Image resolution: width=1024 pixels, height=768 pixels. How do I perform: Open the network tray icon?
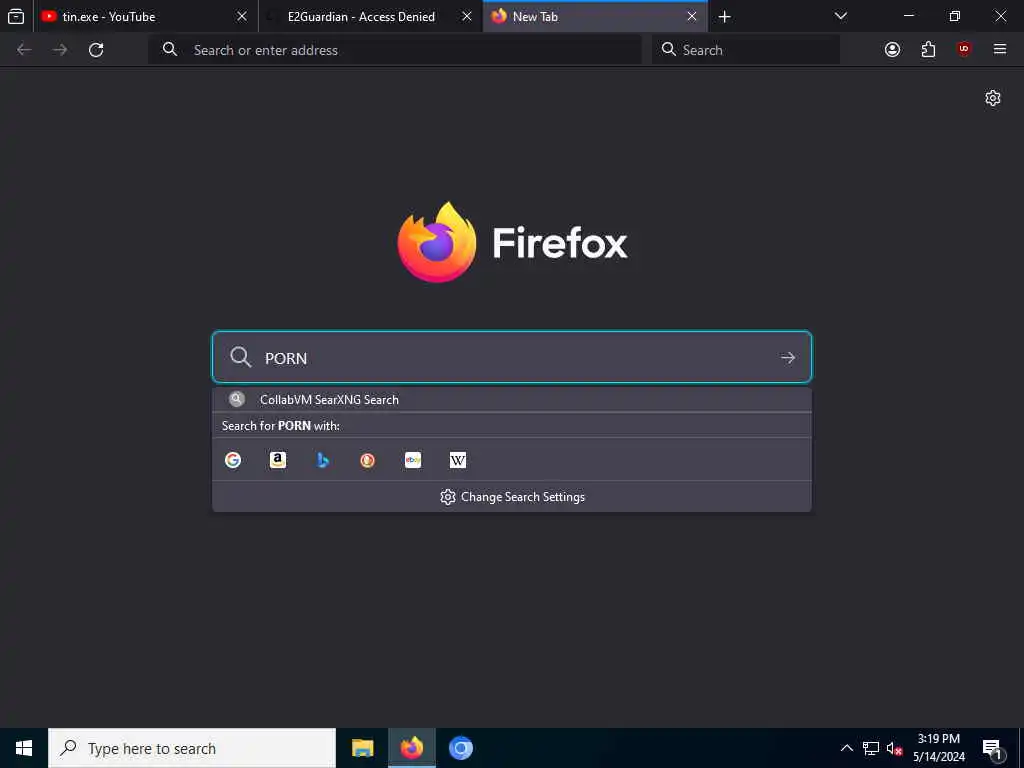click(871, 748)
